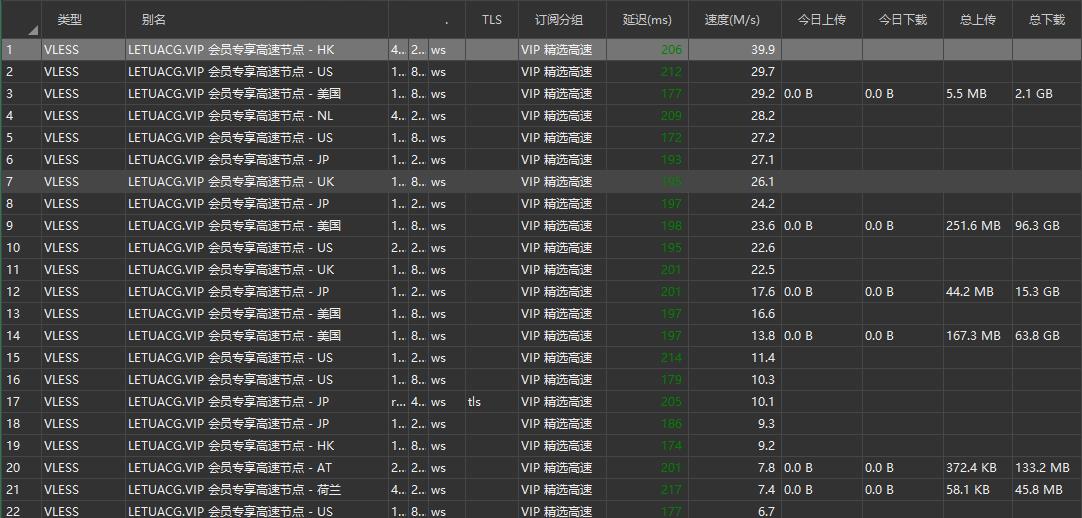Sort the list by the 类型 column header

[x=69, y=19]
